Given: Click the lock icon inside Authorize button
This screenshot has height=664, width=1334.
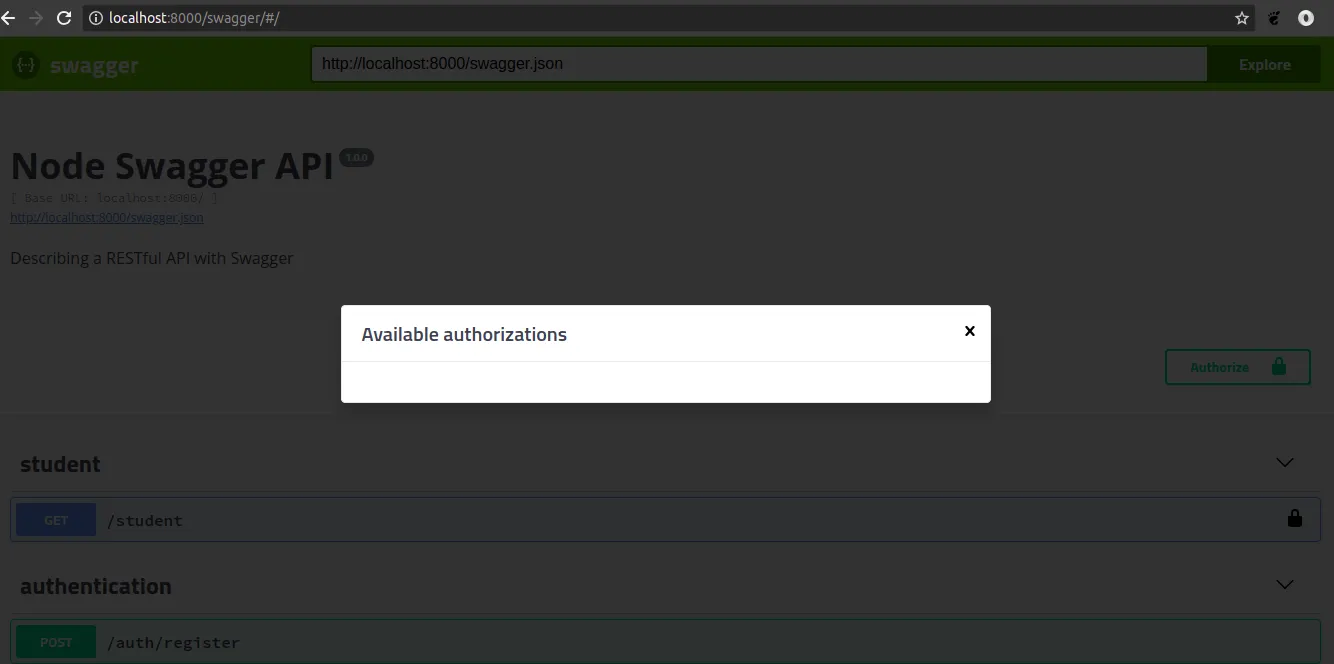Looking at the screenshot, I should point(1279,366).
